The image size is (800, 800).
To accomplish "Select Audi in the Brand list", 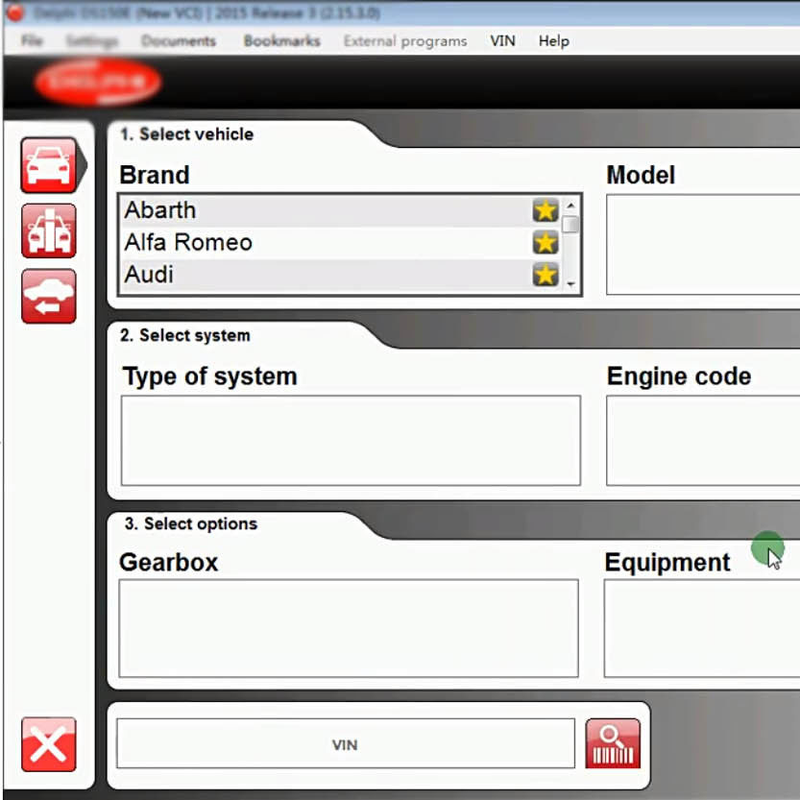I will (150, 274).
